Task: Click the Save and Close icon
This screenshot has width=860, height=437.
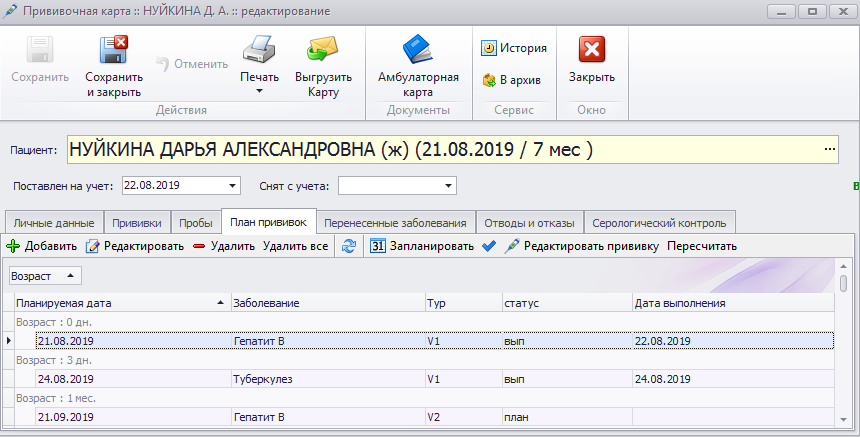Action: 113,50
